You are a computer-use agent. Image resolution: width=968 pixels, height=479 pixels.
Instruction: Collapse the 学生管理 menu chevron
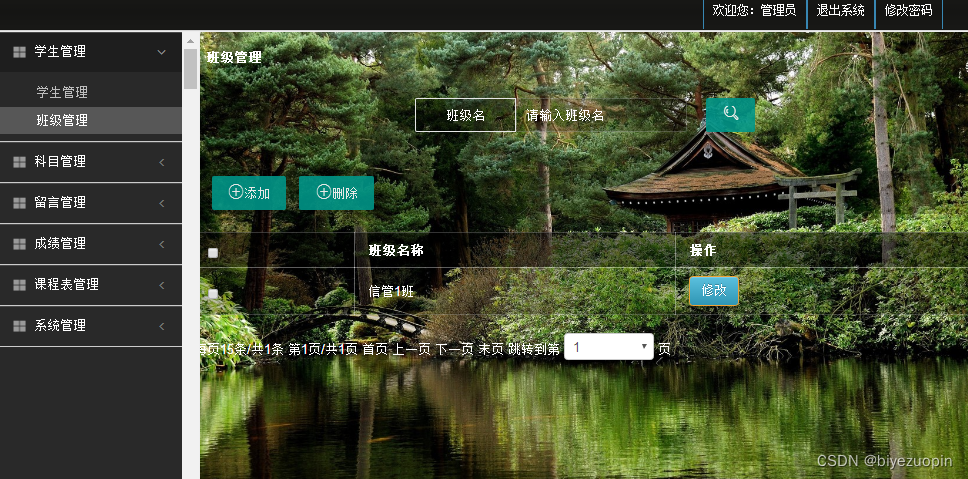(x=162, y=52)
